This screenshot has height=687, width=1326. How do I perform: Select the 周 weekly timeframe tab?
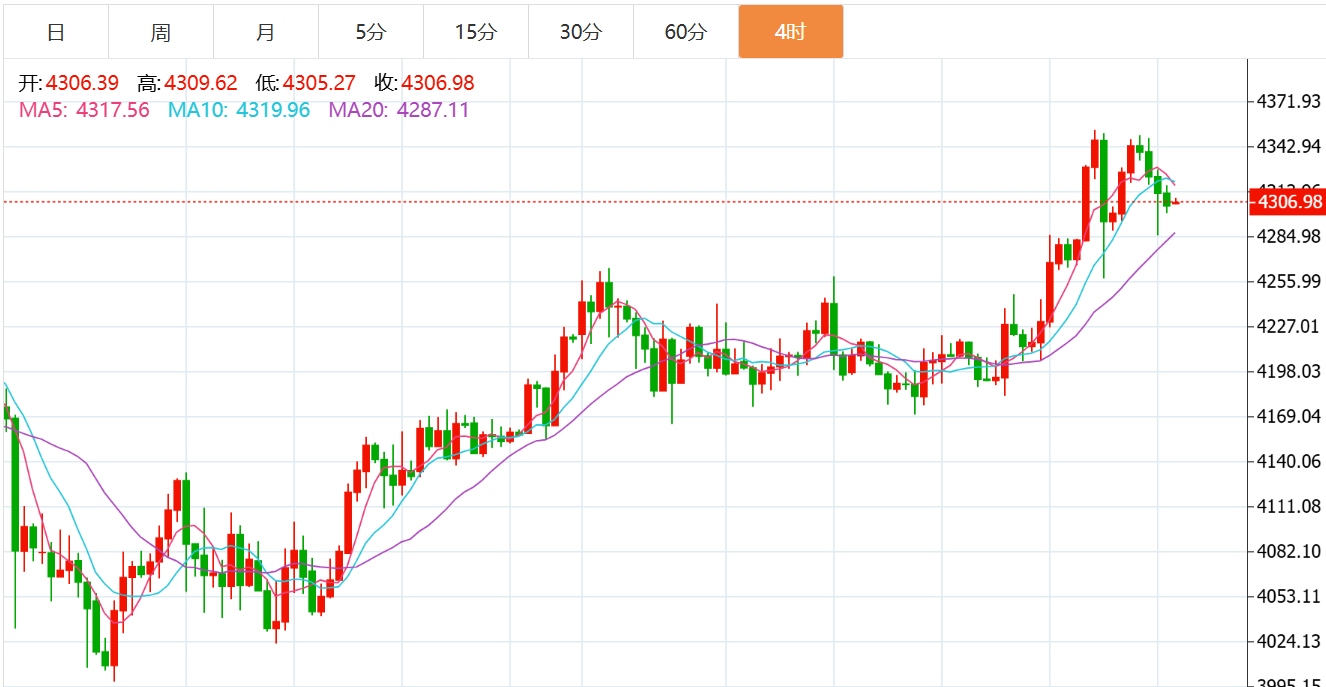coord(161,32)
